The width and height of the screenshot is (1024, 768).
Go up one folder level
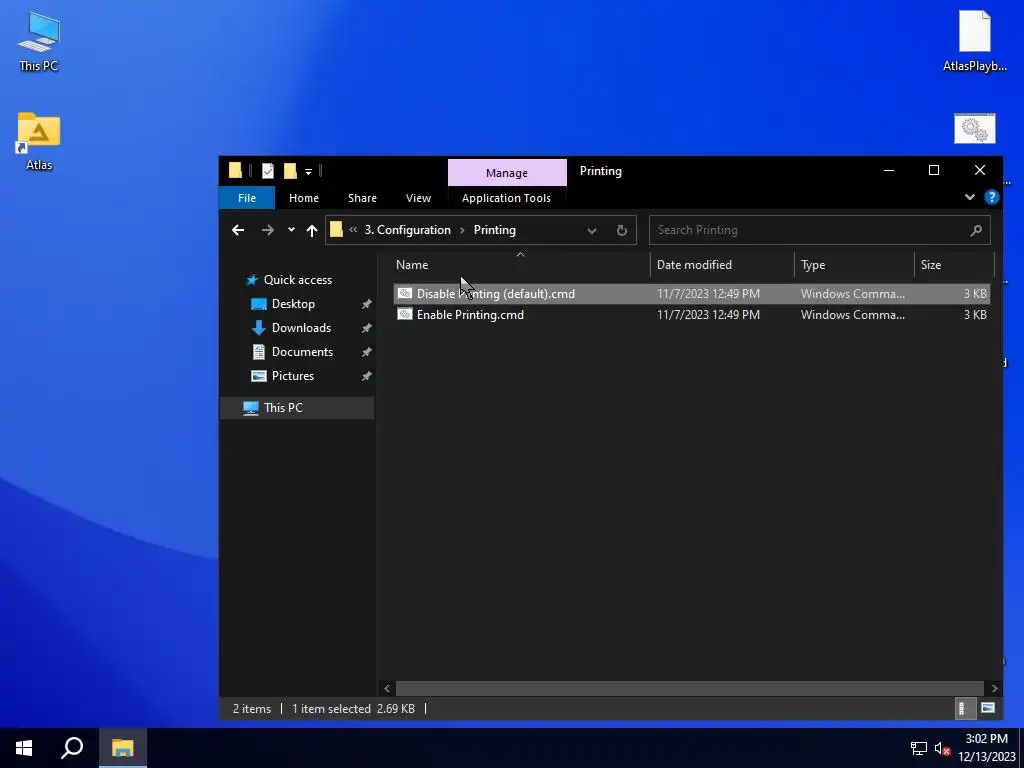pyautogui.click(x=312, y=230)
